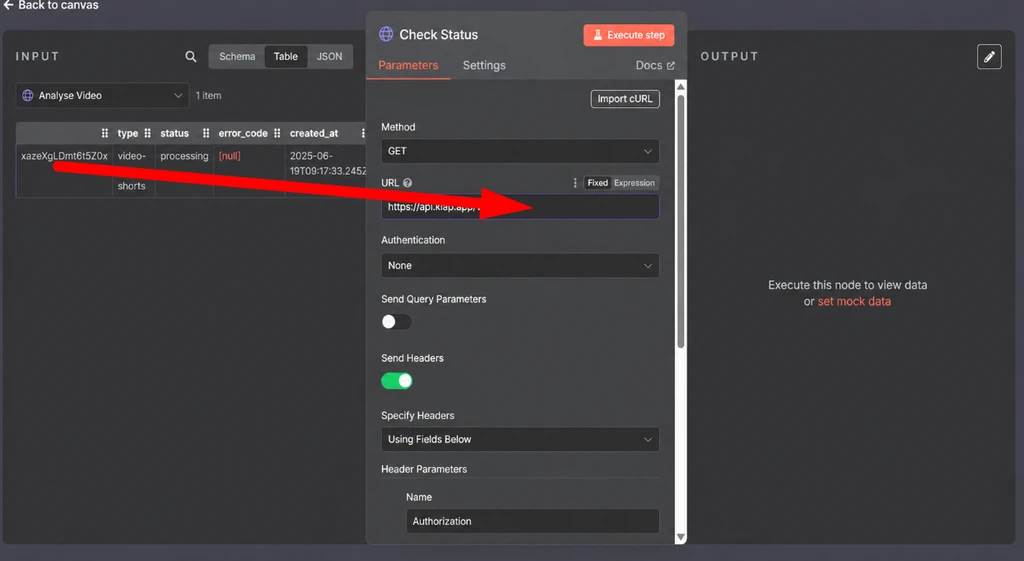Screen dimensions: 1024x561
Task: Open the Docs external link
Action: point(655,65)
